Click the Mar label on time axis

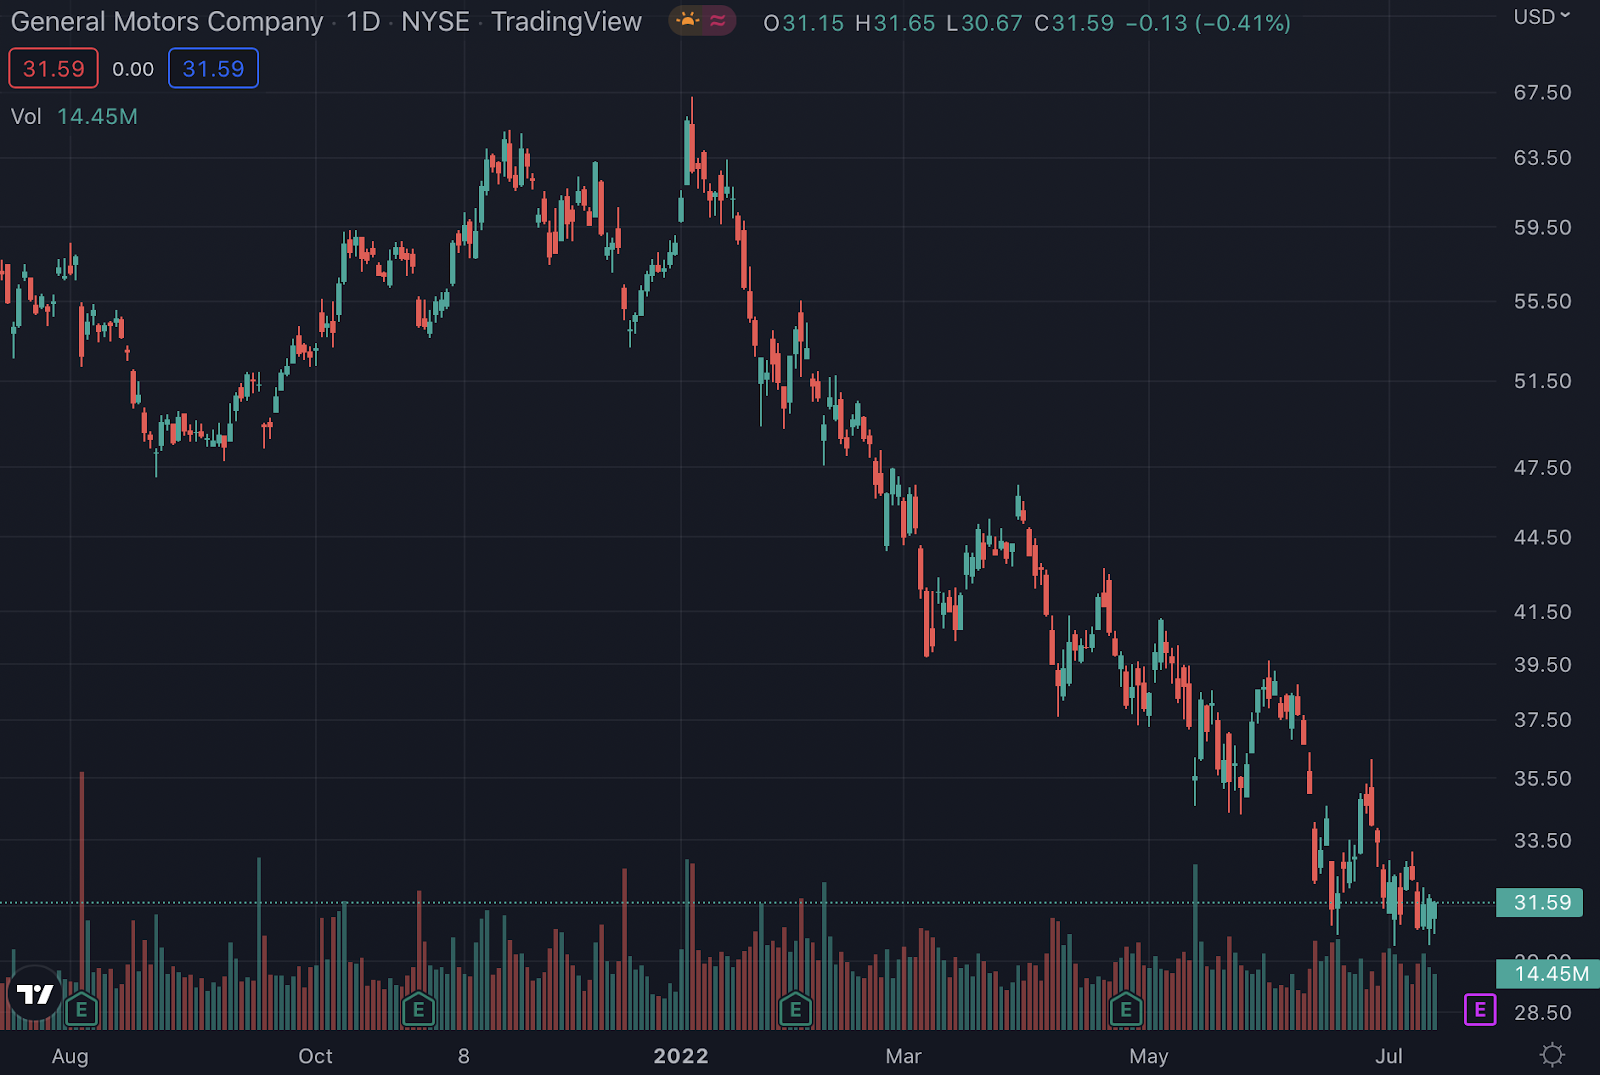904,1056
